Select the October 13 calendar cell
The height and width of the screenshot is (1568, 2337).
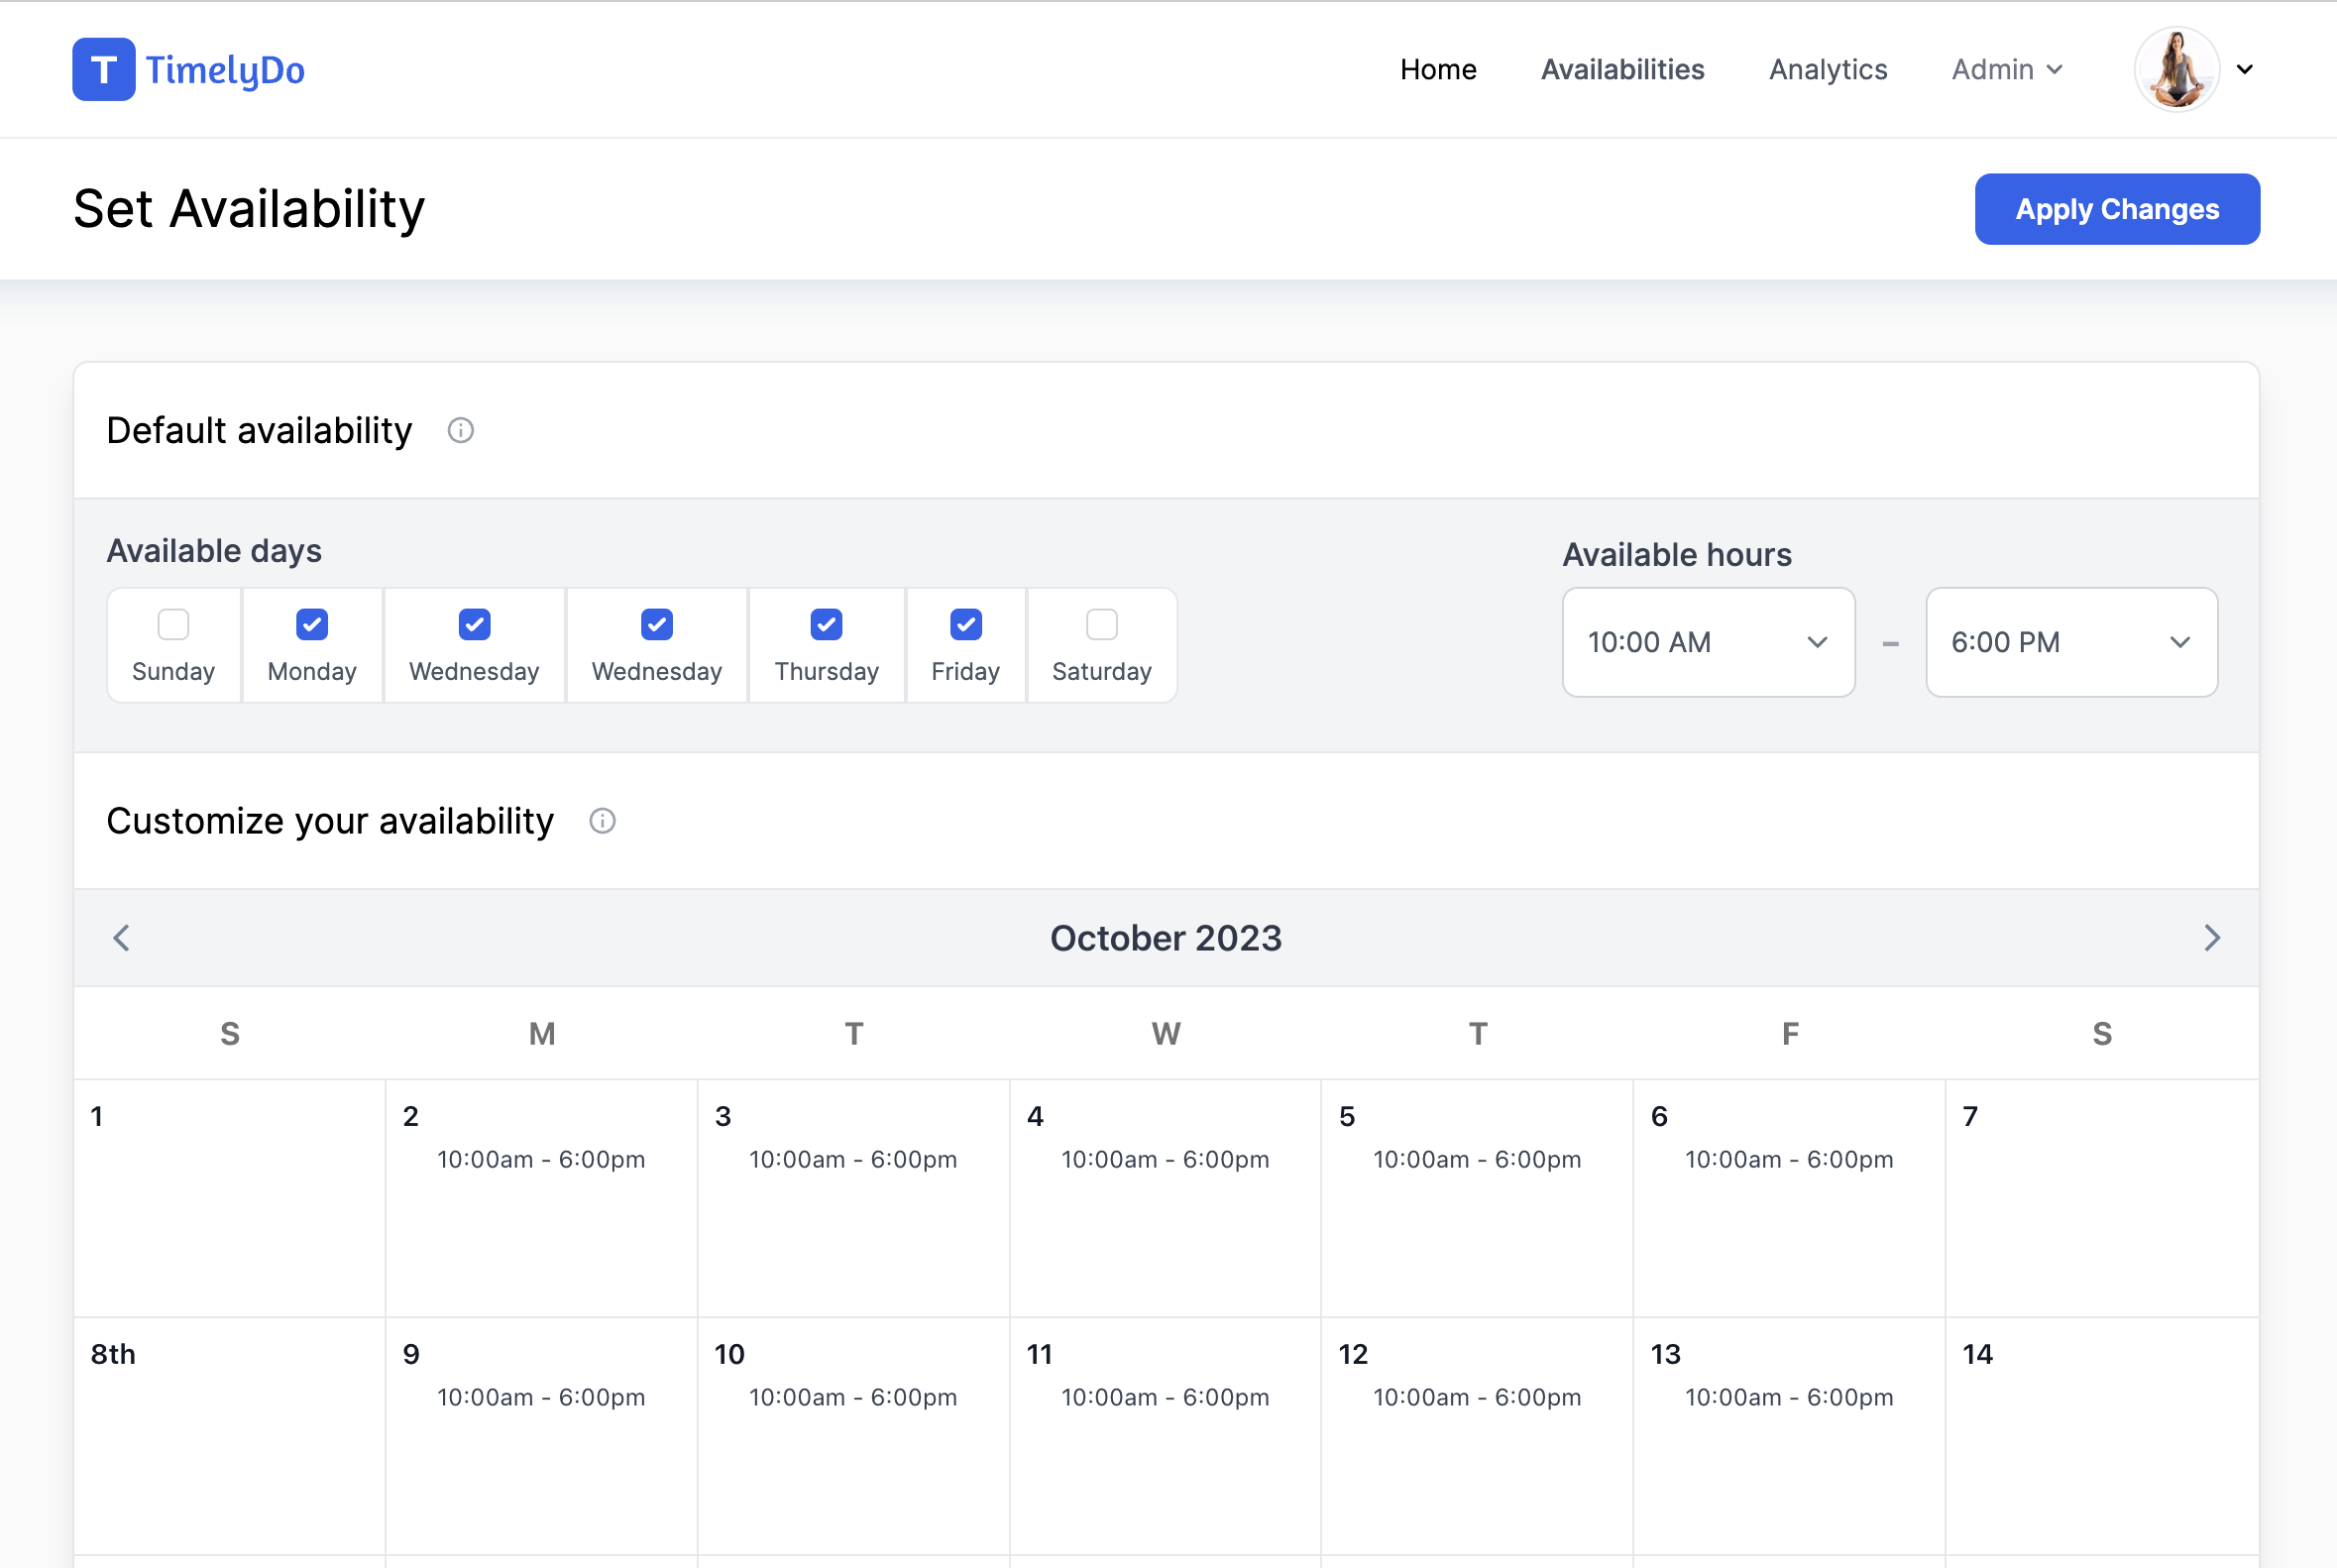[1789, 1436]
